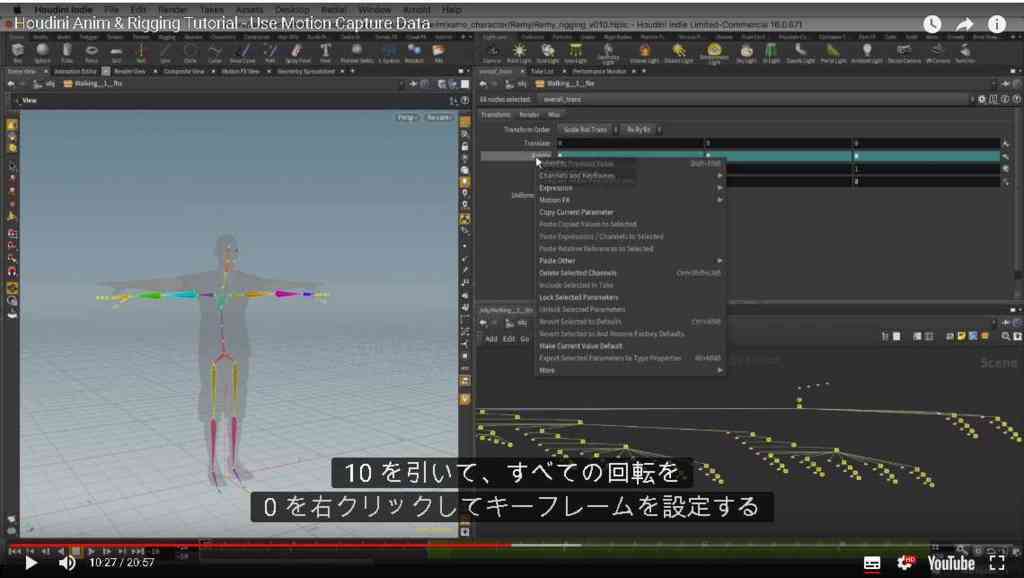Select the Sphere shelf tool
This screenshot has height=578, width=1024.
tap(42, 52)
